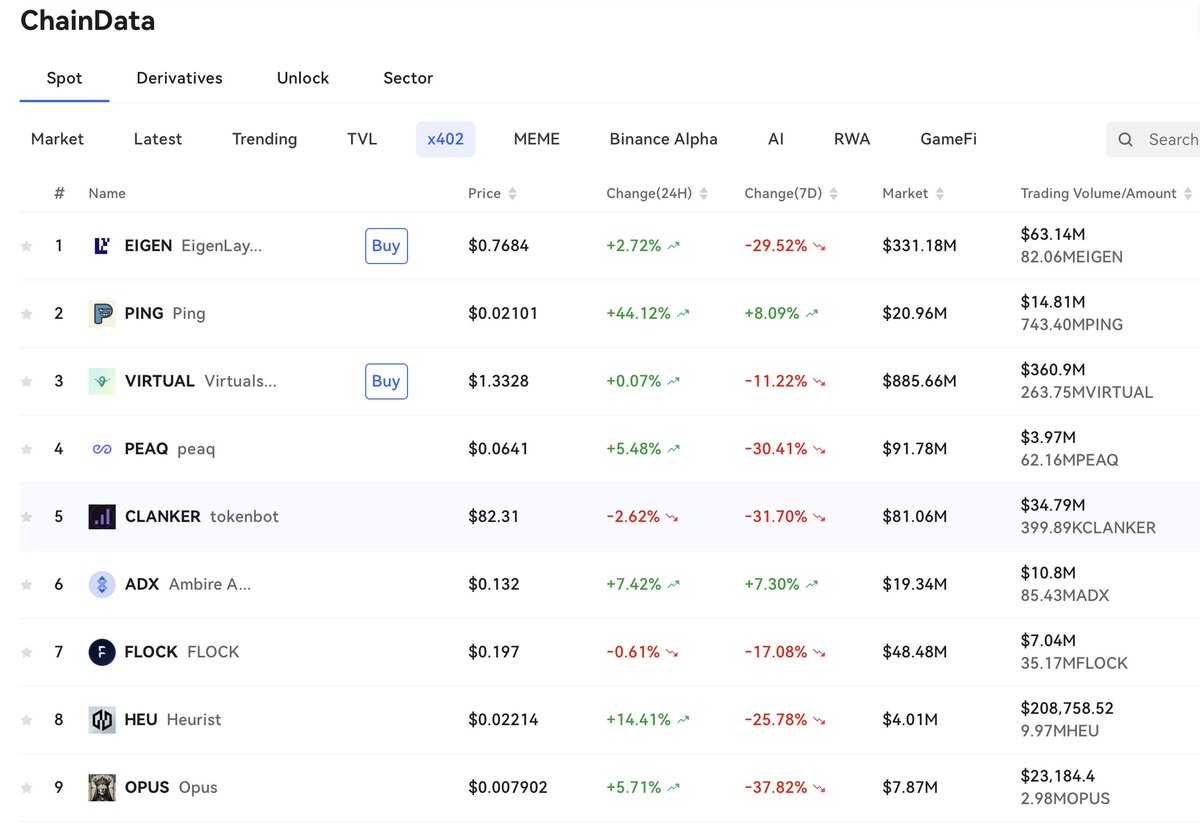1200x825 pixels.
Task: Click the EIGEN token logo icon
Action: (x=102, y=245)
